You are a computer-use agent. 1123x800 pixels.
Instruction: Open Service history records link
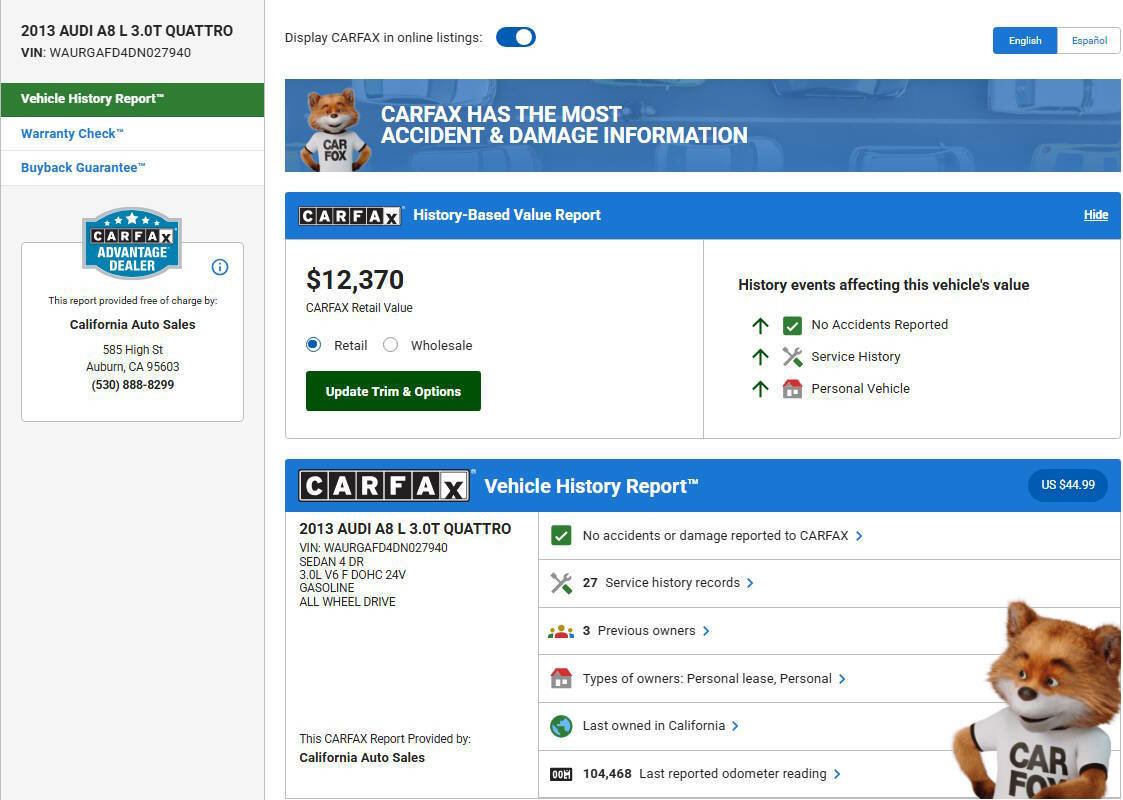click(661, 583)
